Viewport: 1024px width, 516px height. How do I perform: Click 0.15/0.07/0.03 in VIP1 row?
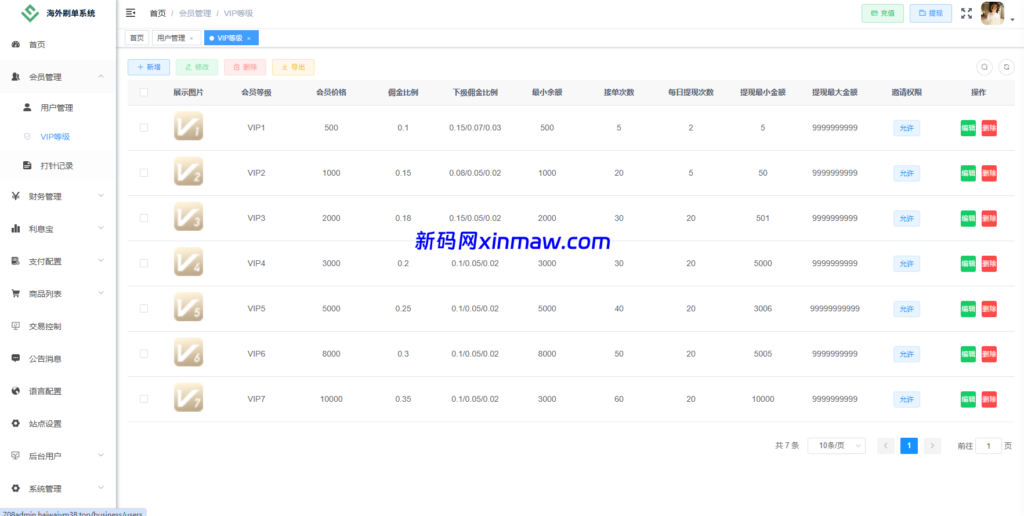475,127
